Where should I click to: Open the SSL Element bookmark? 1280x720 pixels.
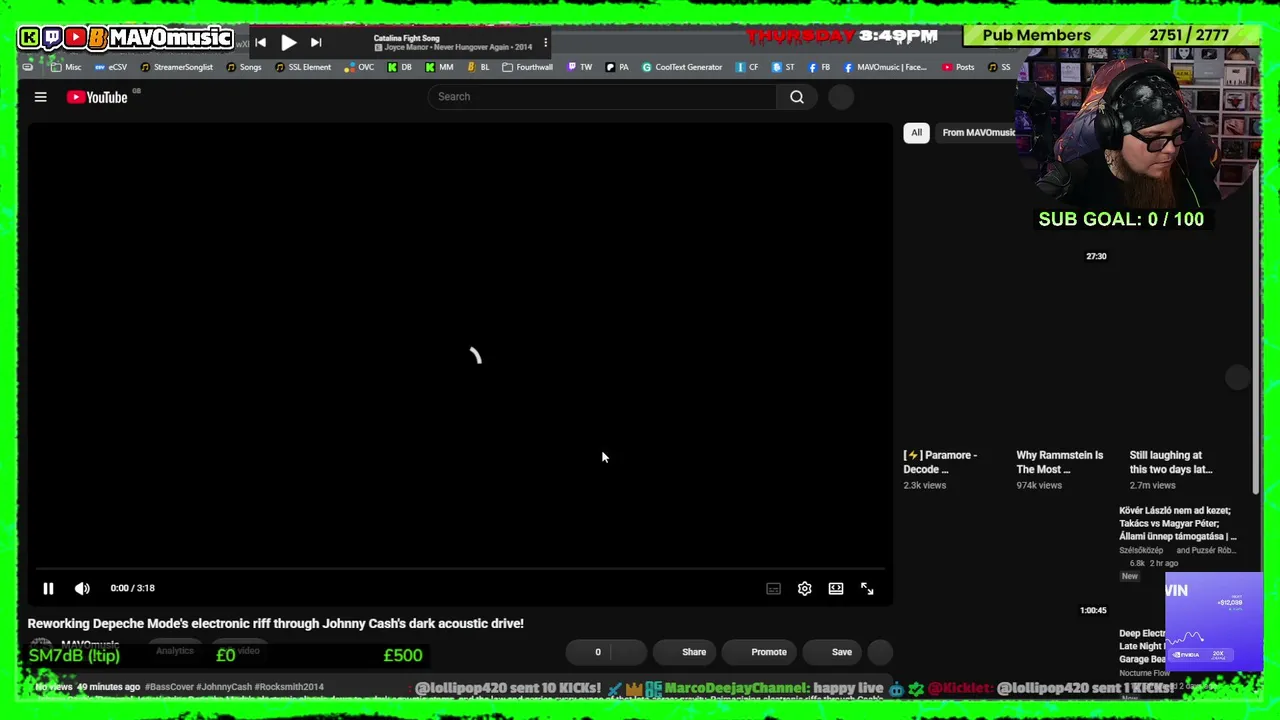point(303,67)
